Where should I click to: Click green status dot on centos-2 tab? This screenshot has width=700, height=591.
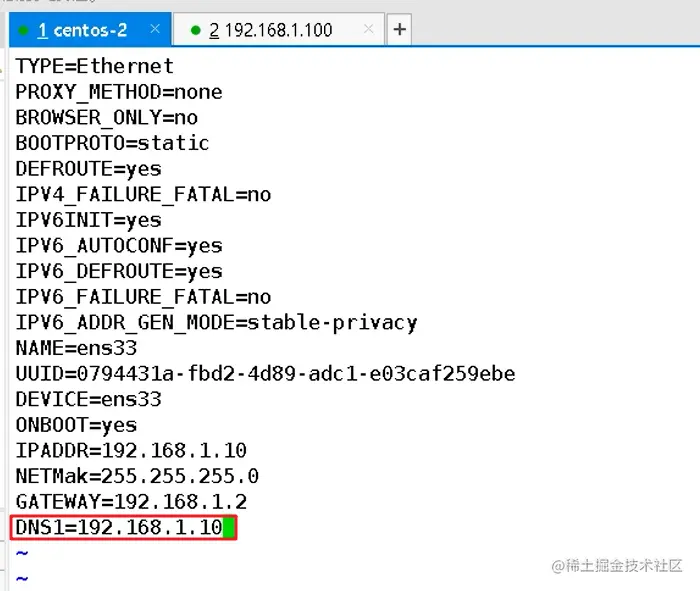coord(24,30)
